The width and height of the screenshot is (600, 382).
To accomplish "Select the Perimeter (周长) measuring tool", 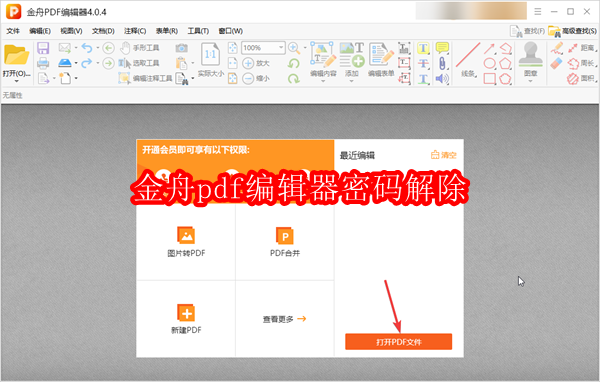I will point(581,63).
